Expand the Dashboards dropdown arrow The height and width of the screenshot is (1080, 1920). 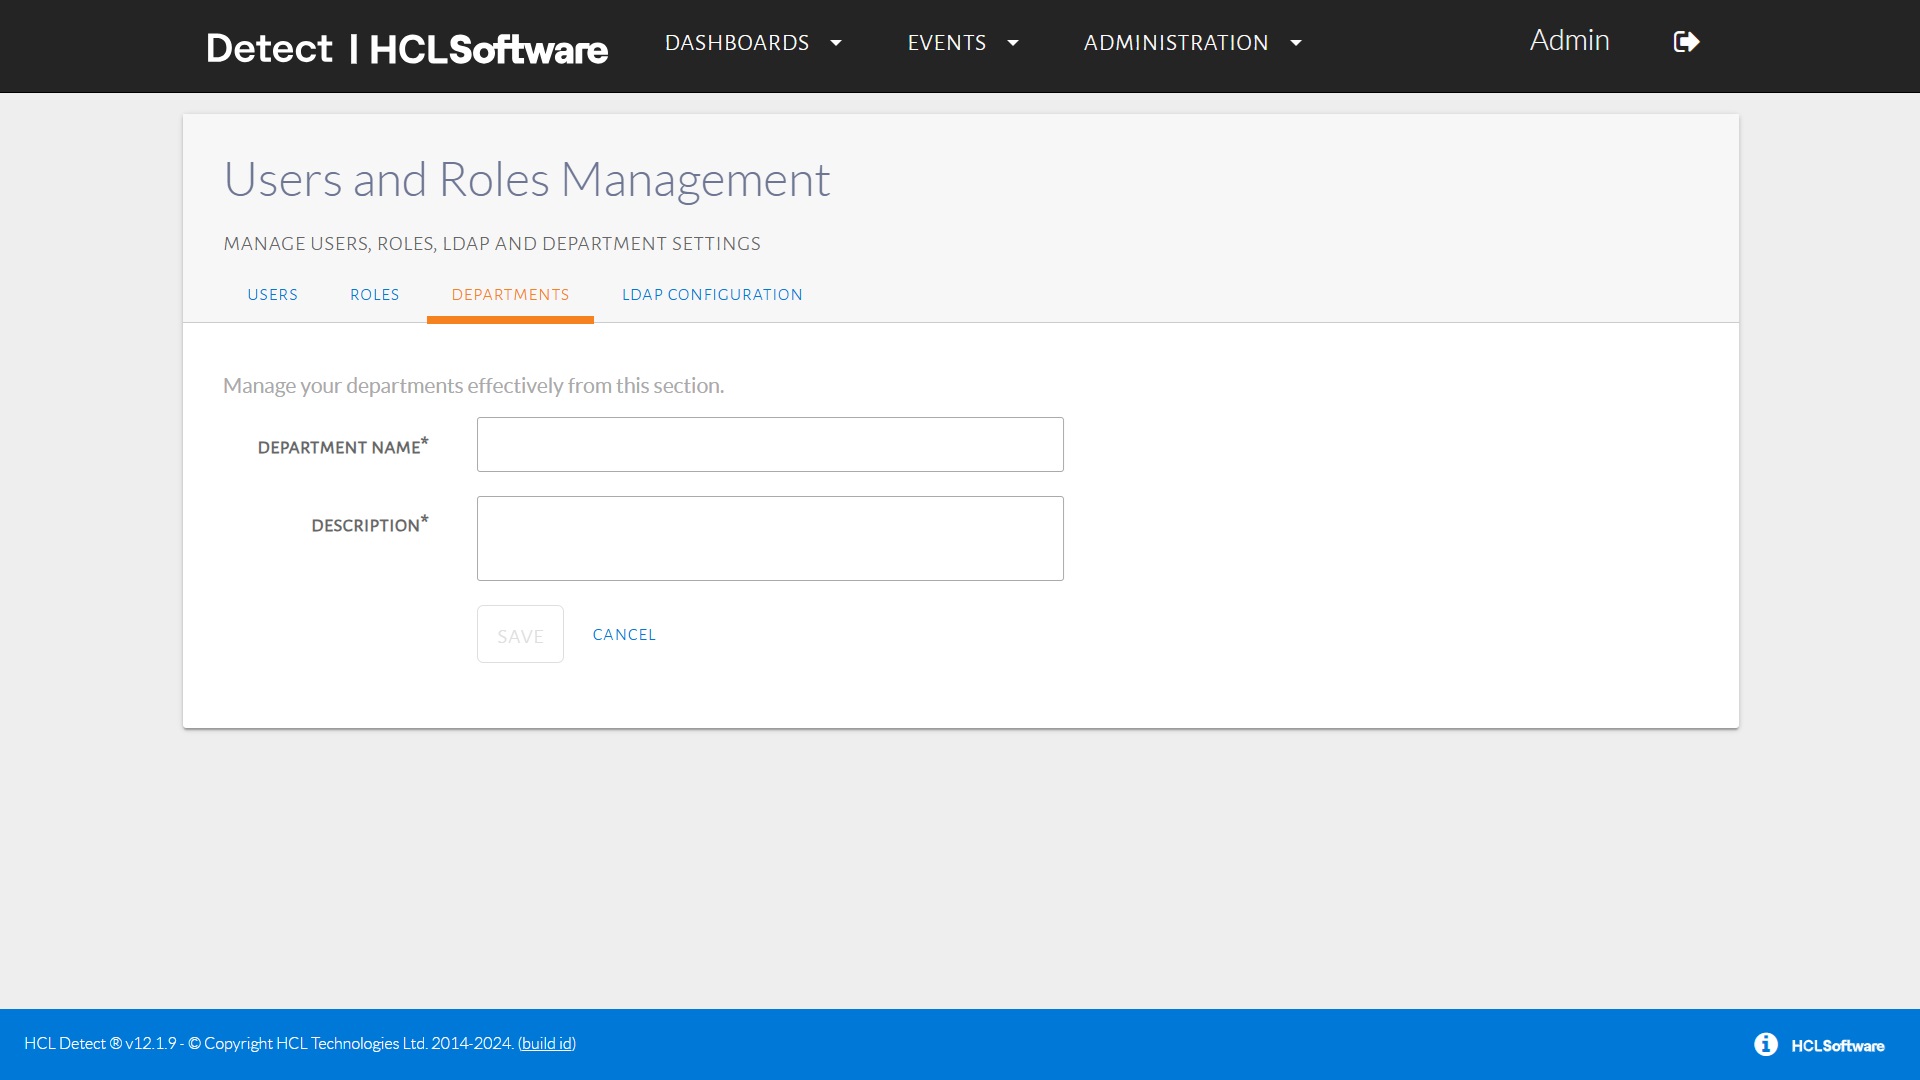click(x=836, y=43)
